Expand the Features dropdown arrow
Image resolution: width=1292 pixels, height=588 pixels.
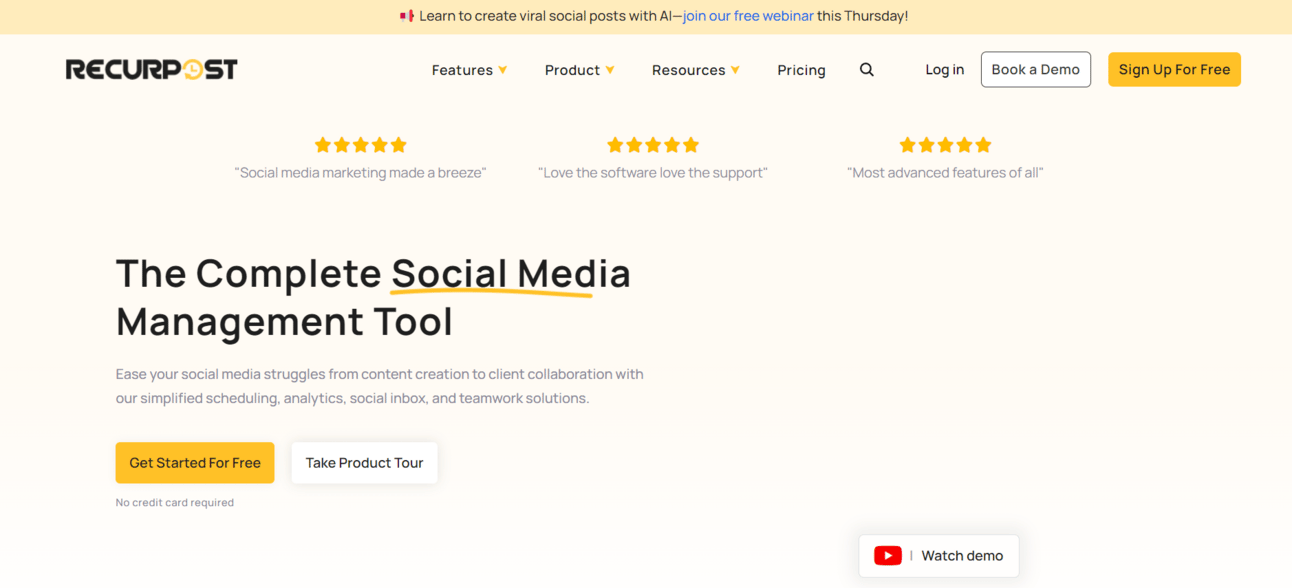coord(503,70)
